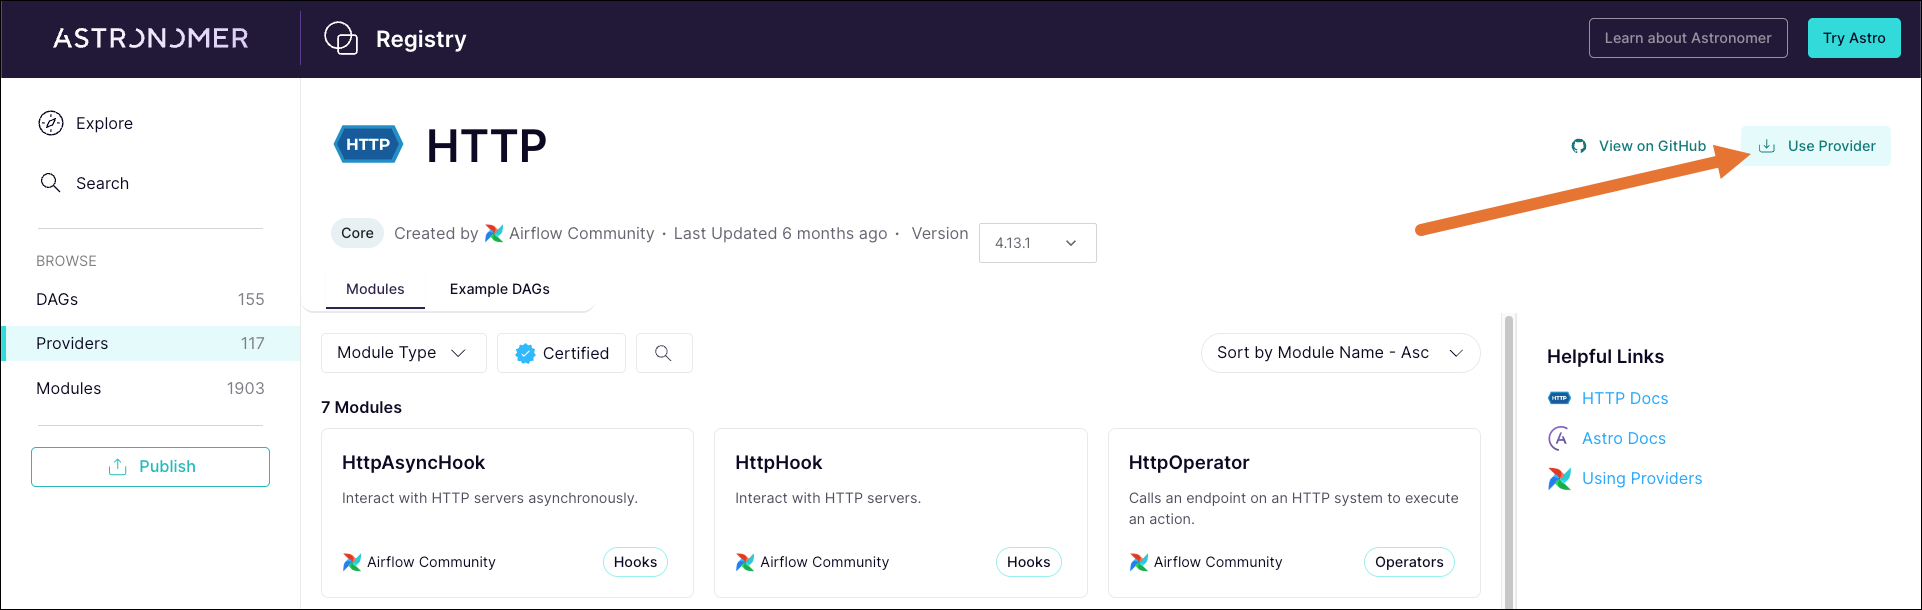
Task: Toggle the Certified filter
Action: click(x=561, y=353)
